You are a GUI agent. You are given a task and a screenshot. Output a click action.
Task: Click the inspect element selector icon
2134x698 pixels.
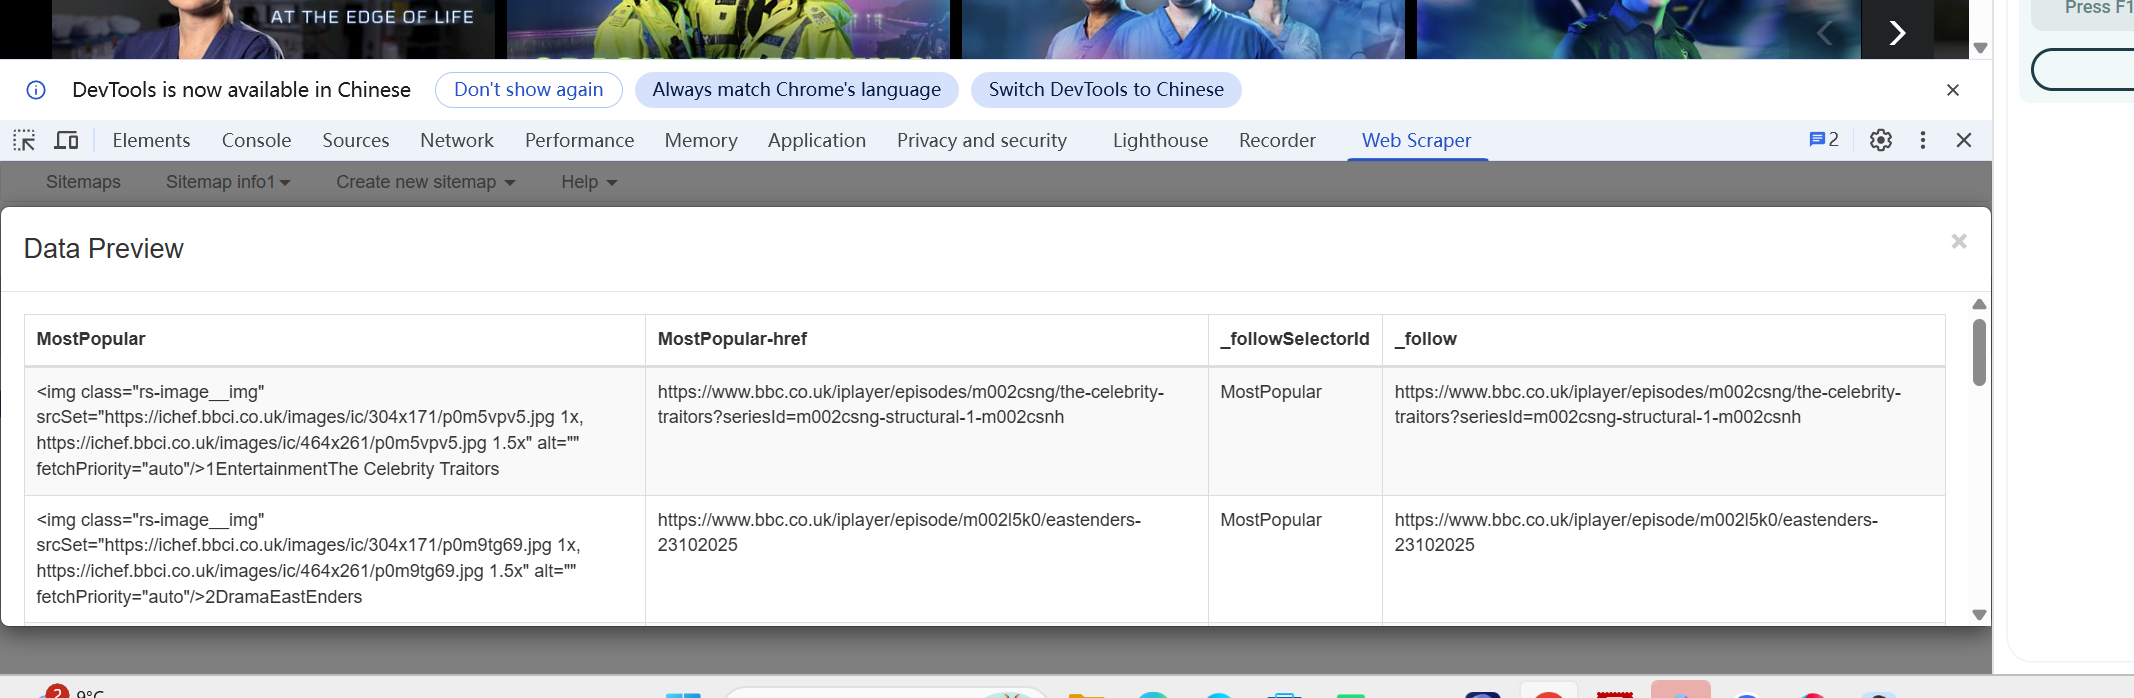pyautogui.click(x=24, y=140)
